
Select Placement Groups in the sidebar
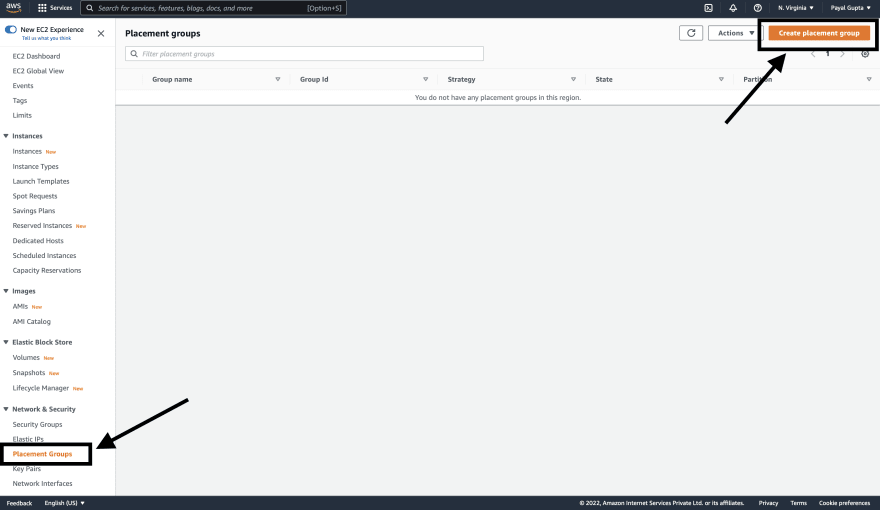point(42,454)
